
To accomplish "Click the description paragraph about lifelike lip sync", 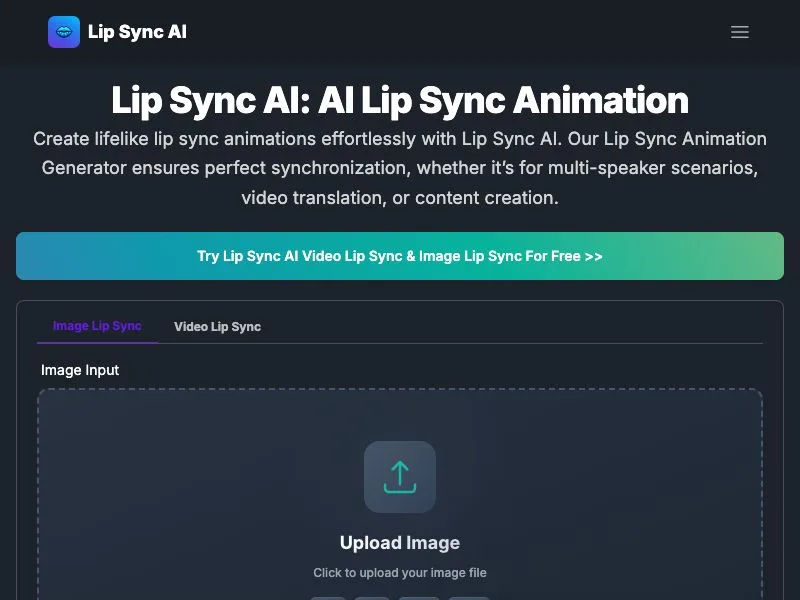I will coord(400,168).
